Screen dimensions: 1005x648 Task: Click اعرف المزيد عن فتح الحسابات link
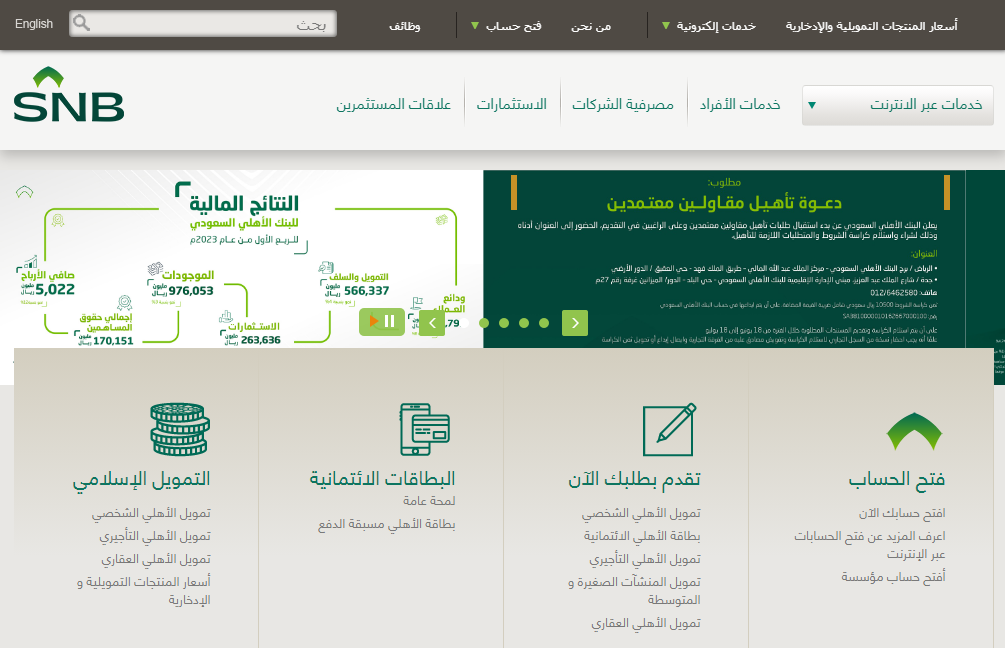pos(870,545)
